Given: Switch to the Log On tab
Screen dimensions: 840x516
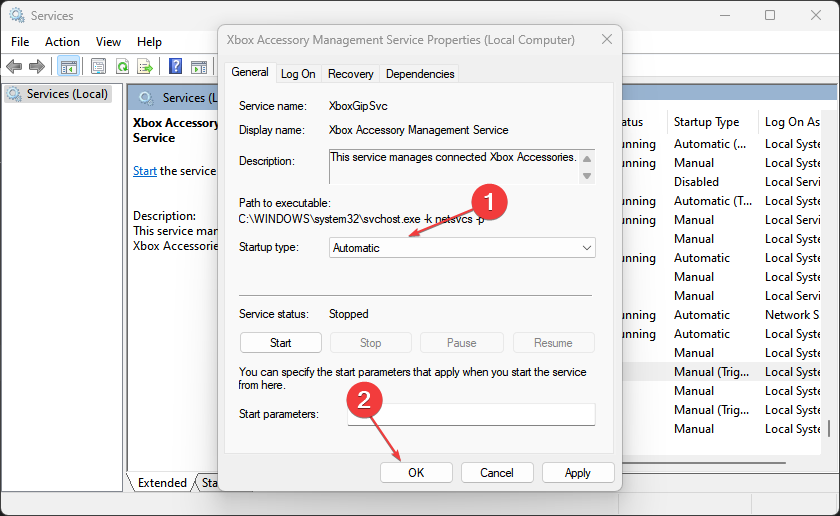Looking at the screenshot, I should 298,74.
